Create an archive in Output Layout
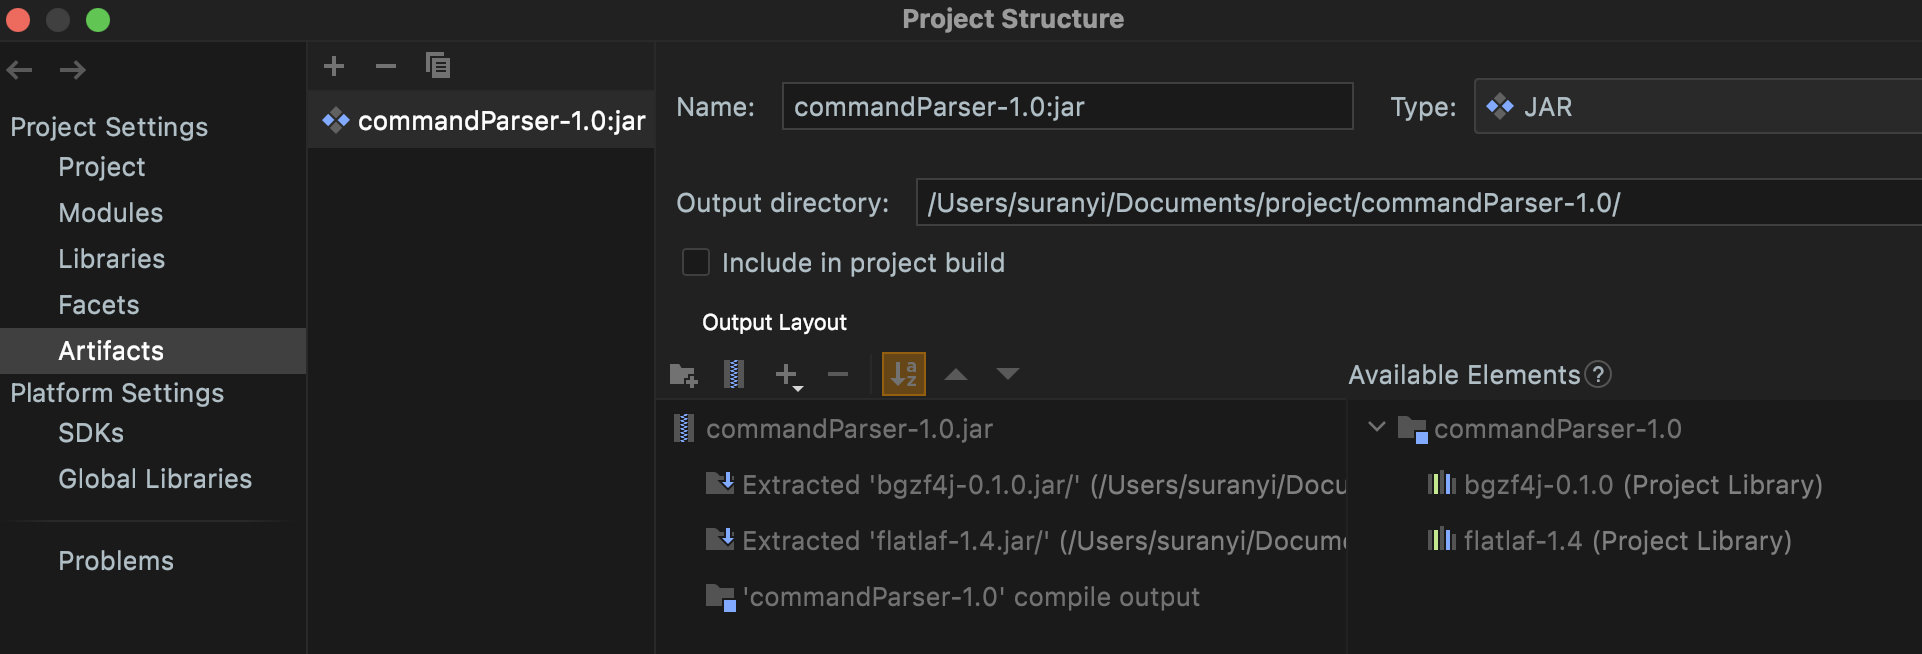This screenshot has width=1922, height=654. tap(734, 374)
